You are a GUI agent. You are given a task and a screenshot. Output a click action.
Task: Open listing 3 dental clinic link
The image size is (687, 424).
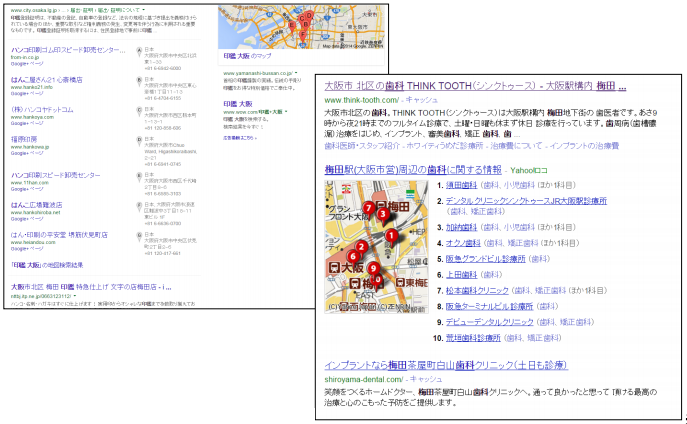461,227
